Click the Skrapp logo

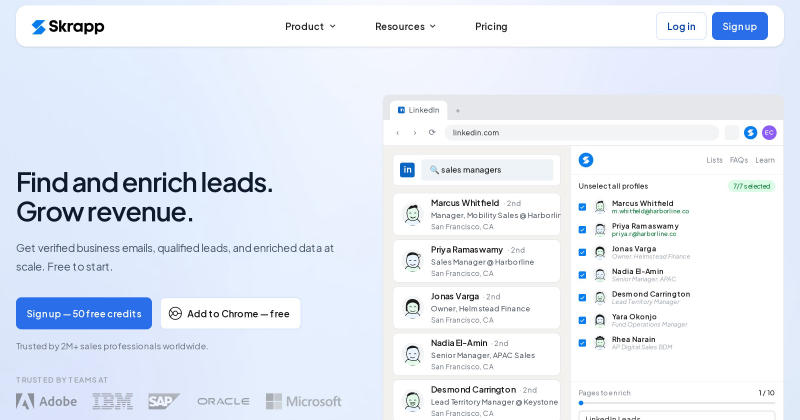68,27
